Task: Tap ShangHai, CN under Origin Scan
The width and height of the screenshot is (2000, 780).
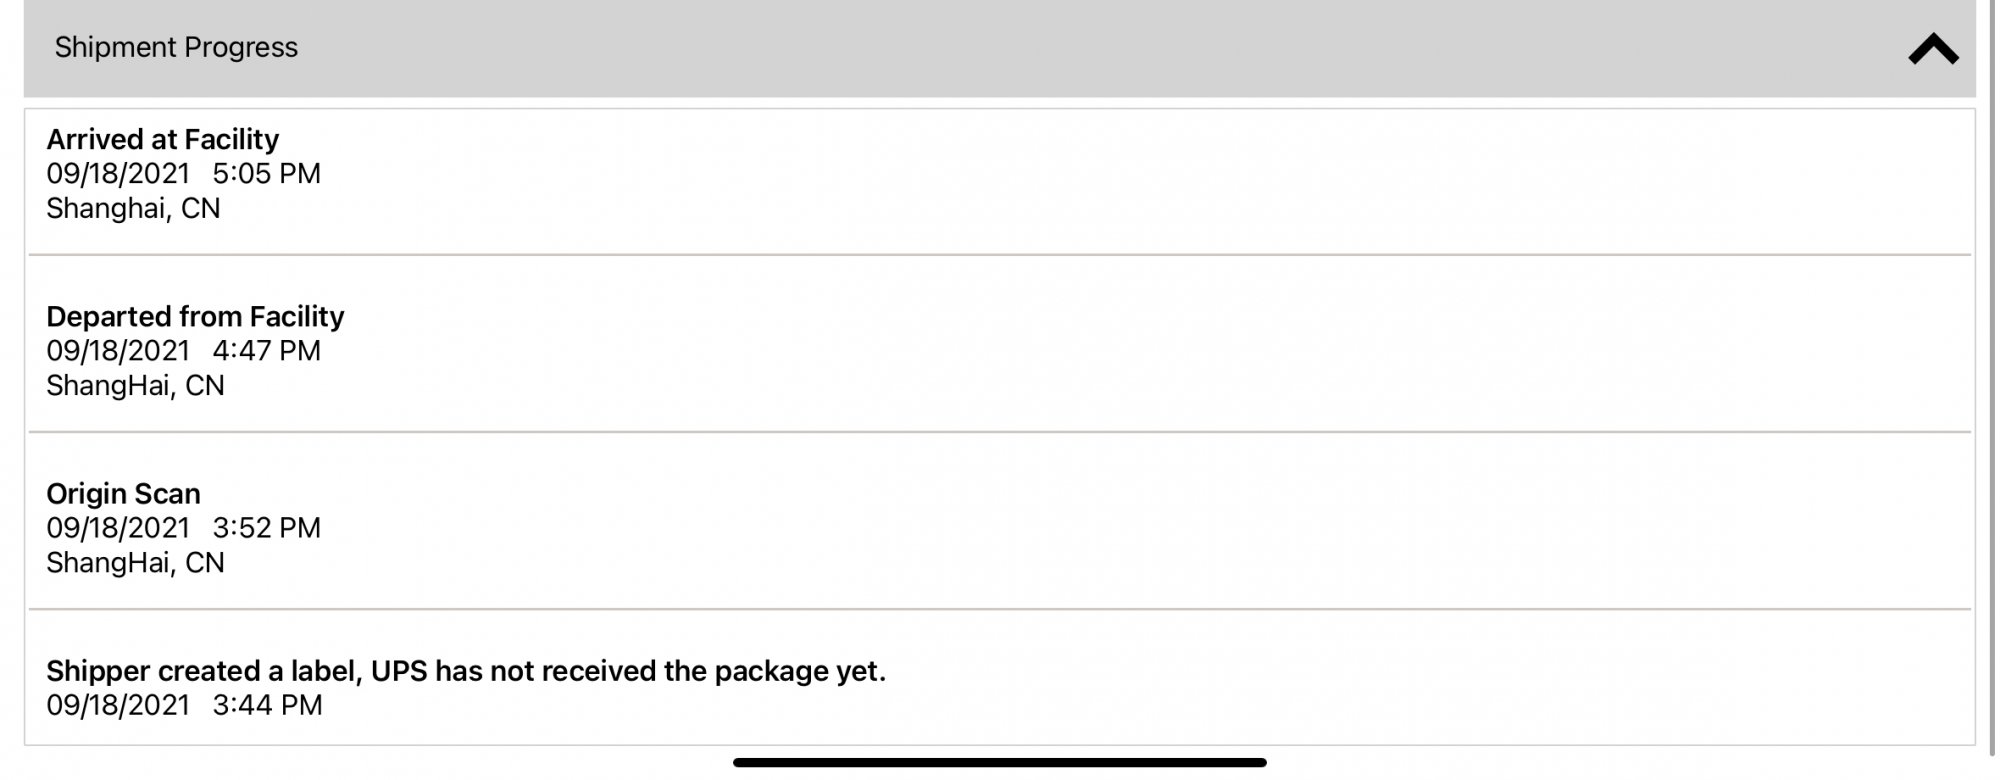Action: coord(135,562)
